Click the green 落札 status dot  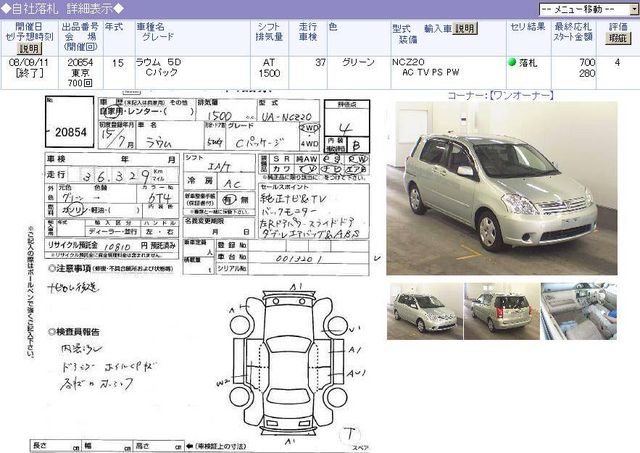(512, 62)
